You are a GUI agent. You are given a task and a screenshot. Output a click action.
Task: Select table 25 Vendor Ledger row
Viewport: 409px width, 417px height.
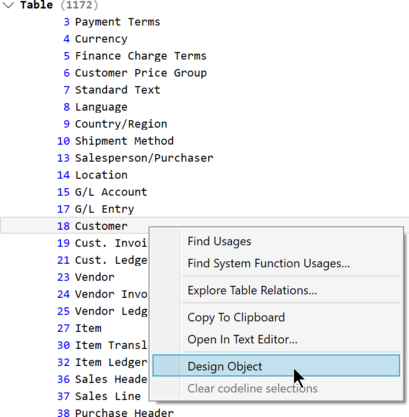[102, 311]
